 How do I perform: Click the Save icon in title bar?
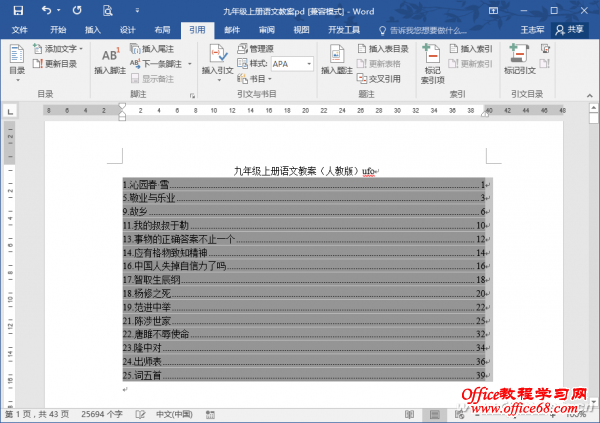tap(18, 11)
